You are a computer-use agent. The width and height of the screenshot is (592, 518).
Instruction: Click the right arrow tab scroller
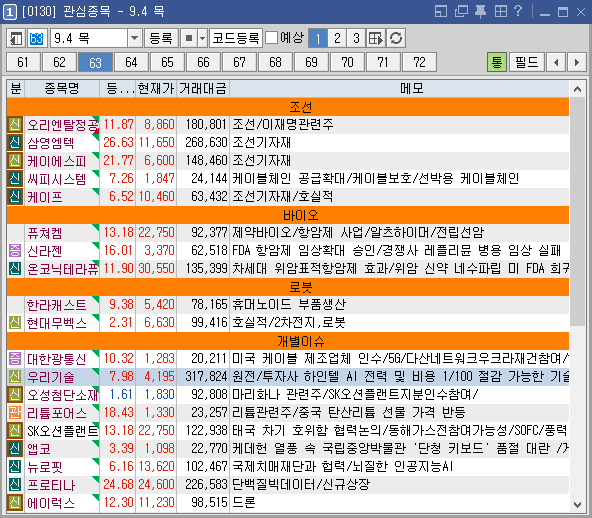click(x=577, y=62)
